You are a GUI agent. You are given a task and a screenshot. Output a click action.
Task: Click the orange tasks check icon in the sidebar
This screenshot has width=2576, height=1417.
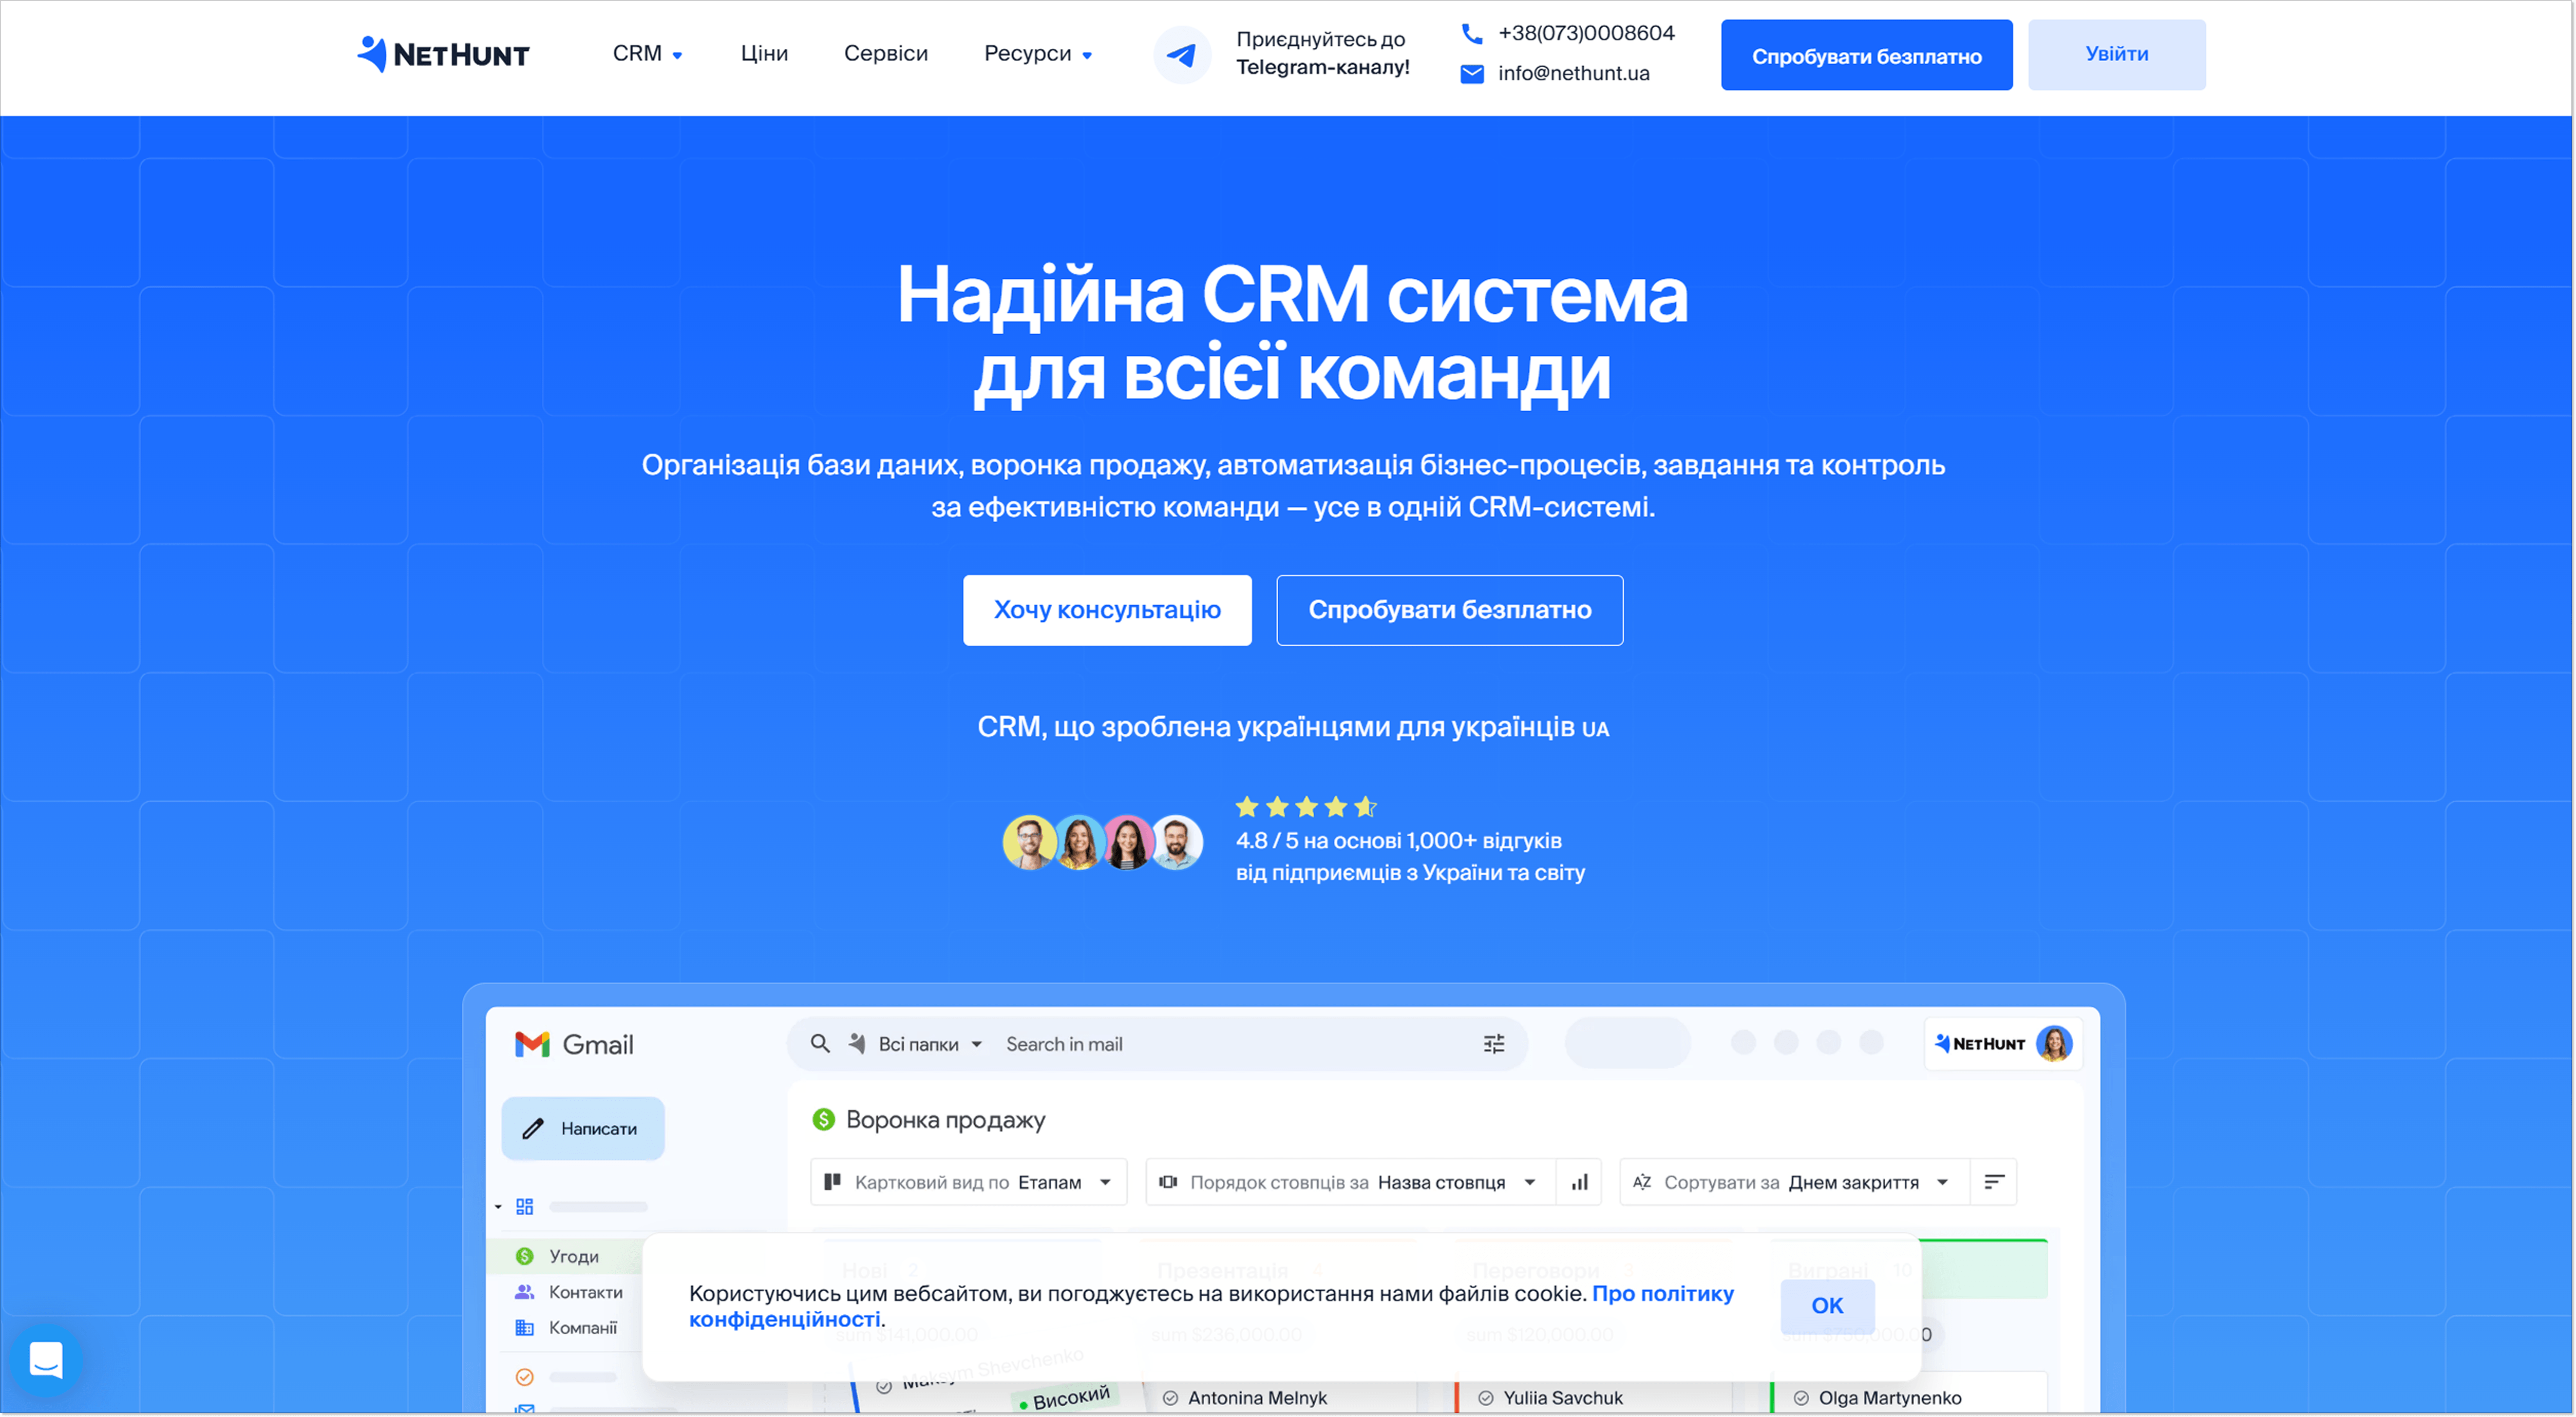pyautogui.click(x=525, y=1378)
